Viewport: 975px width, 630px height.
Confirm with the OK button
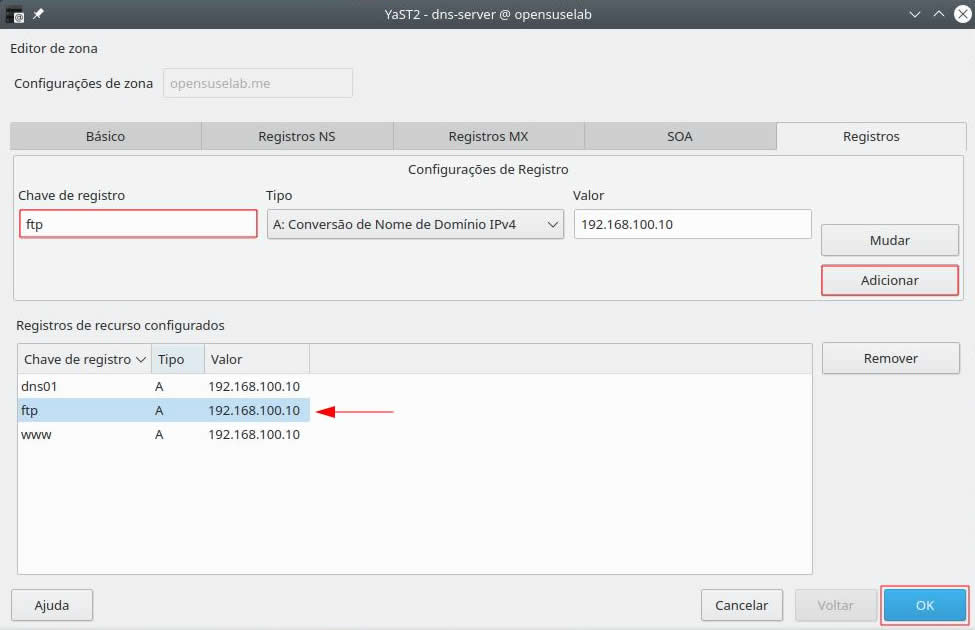tap(925, 605)
